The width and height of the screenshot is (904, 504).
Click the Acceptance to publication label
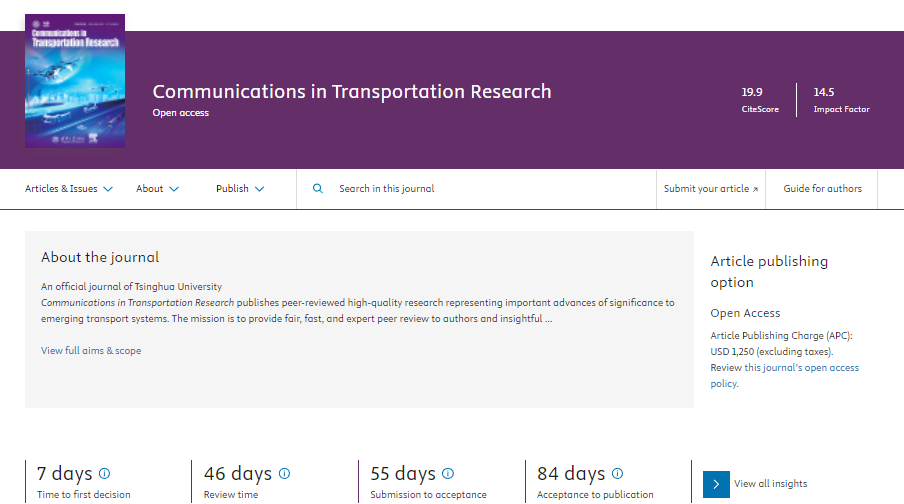595,495
